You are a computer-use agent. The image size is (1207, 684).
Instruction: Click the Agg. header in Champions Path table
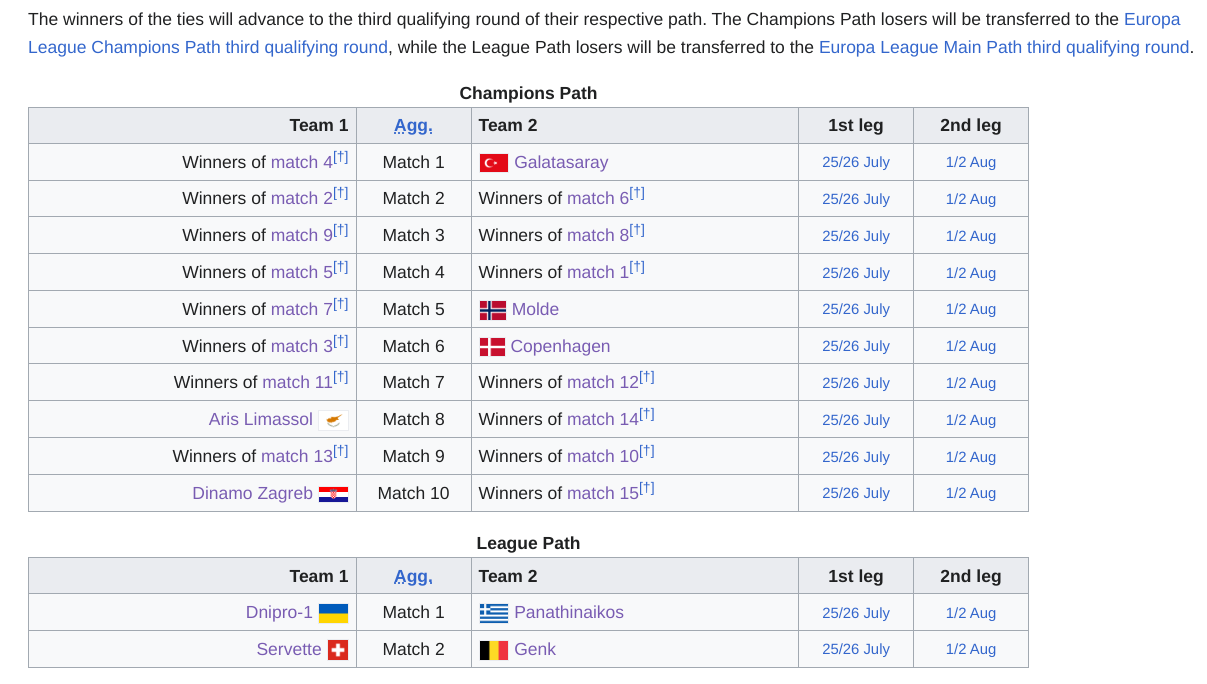(413, 125)
